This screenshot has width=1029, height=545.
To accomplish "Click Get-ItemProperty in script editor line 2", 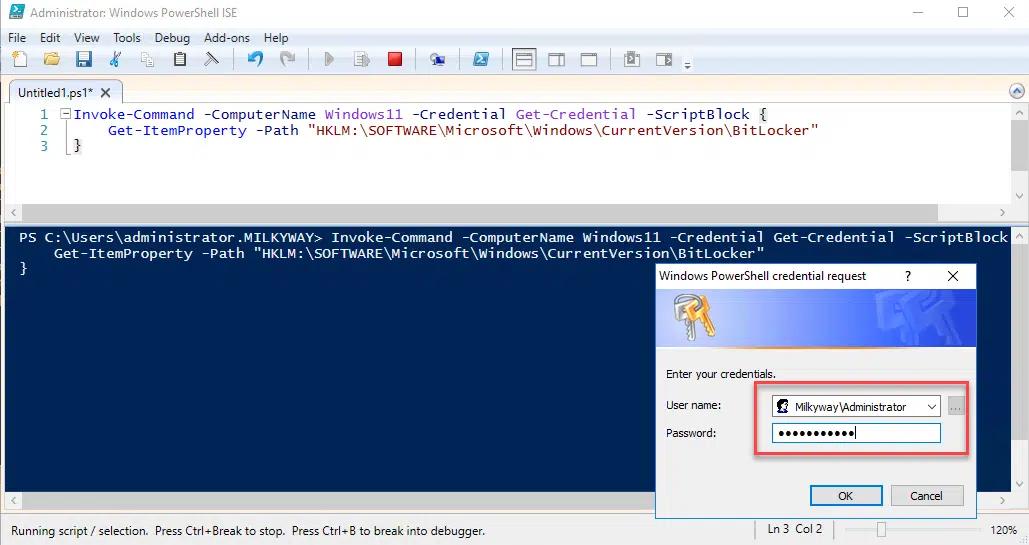I will [x=177, y=130].
